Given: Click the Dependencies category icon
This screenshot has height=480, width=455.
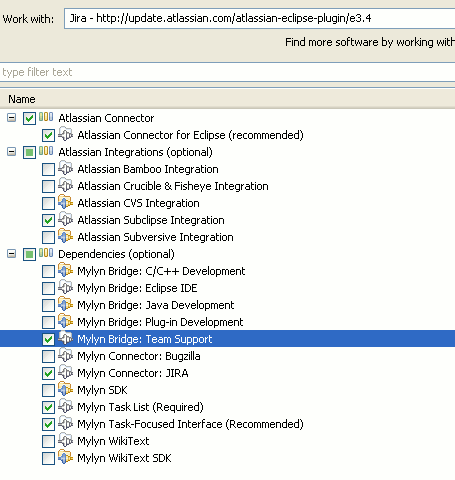Looking at the screenshot, I should point(46,253).
